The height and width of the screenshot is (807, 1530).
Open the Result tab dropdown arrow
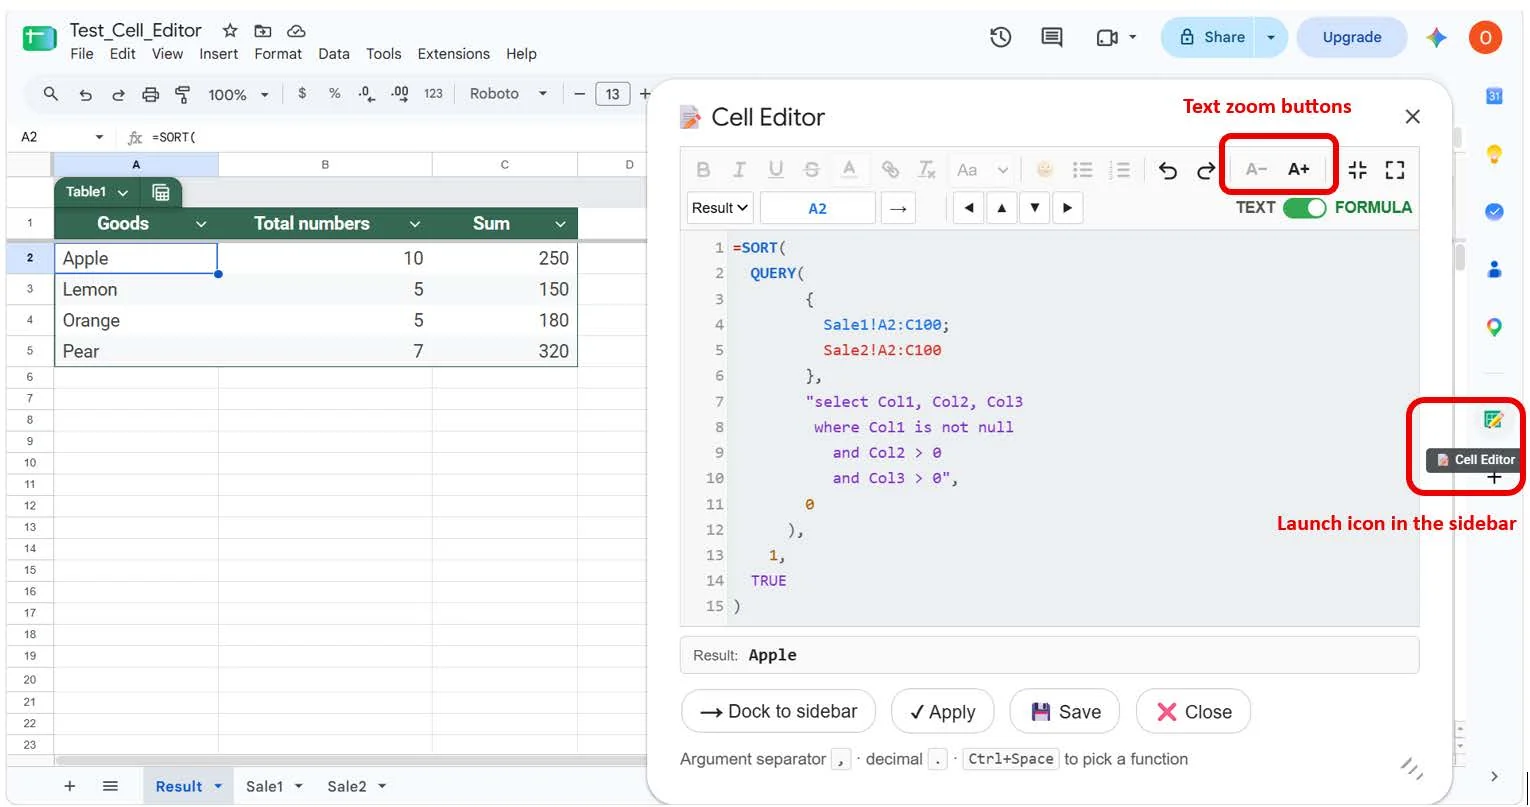(217, 787)
